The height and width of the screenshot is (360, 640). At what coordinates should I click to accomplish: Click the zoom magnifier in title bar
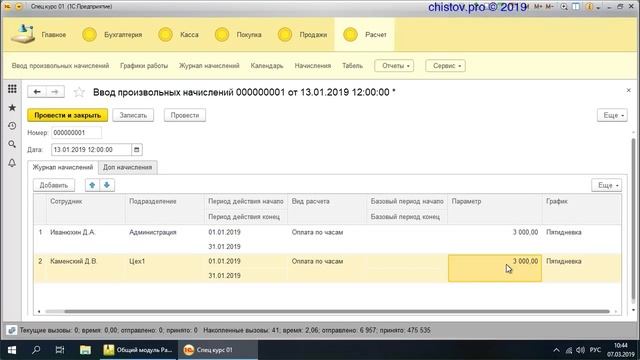564,7
